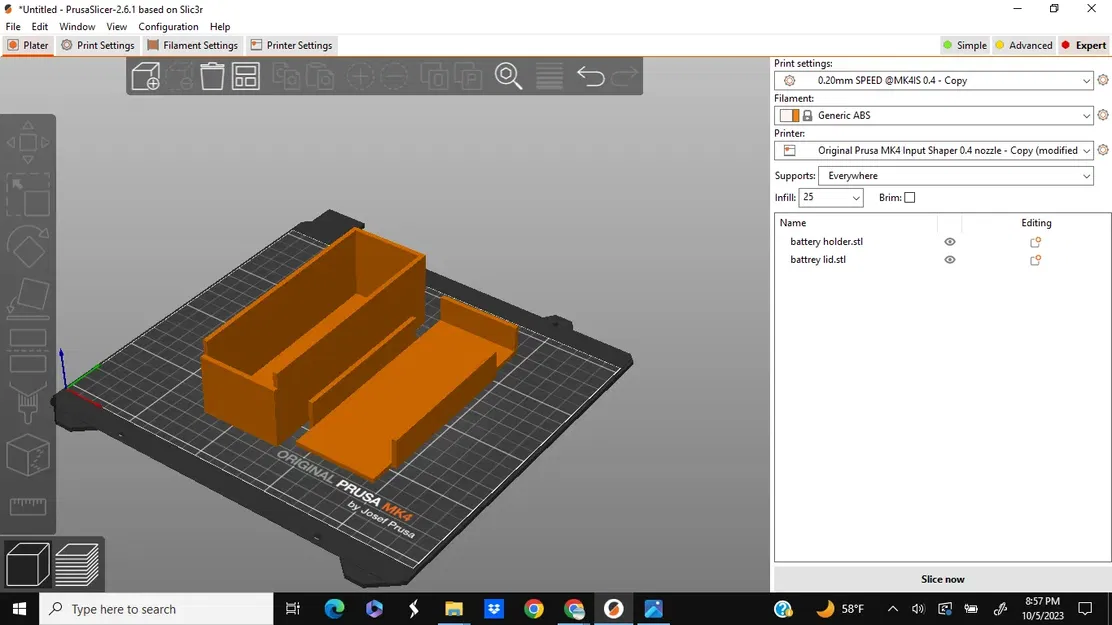Screen dimensions: 1112x625
Task: Click the Slice now button
Action: [x=941, y=579]
